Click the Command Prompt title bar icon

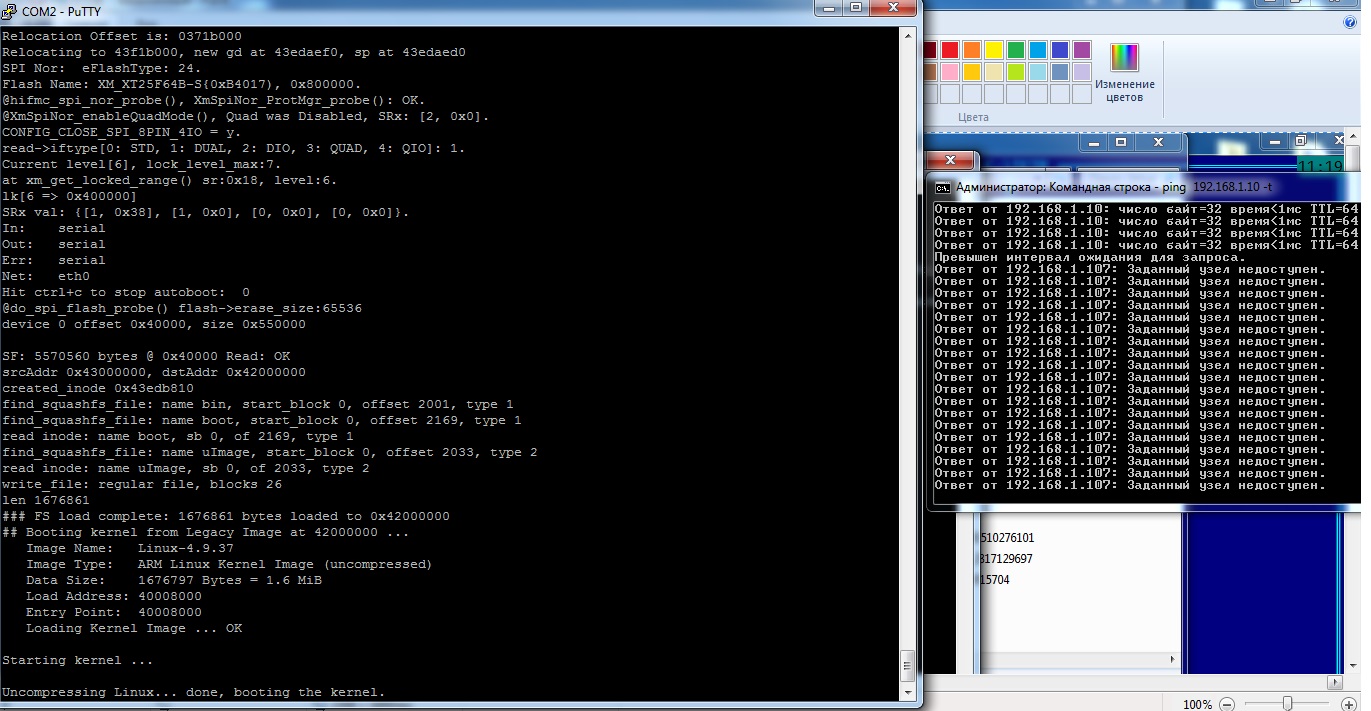tap(942, 187)
